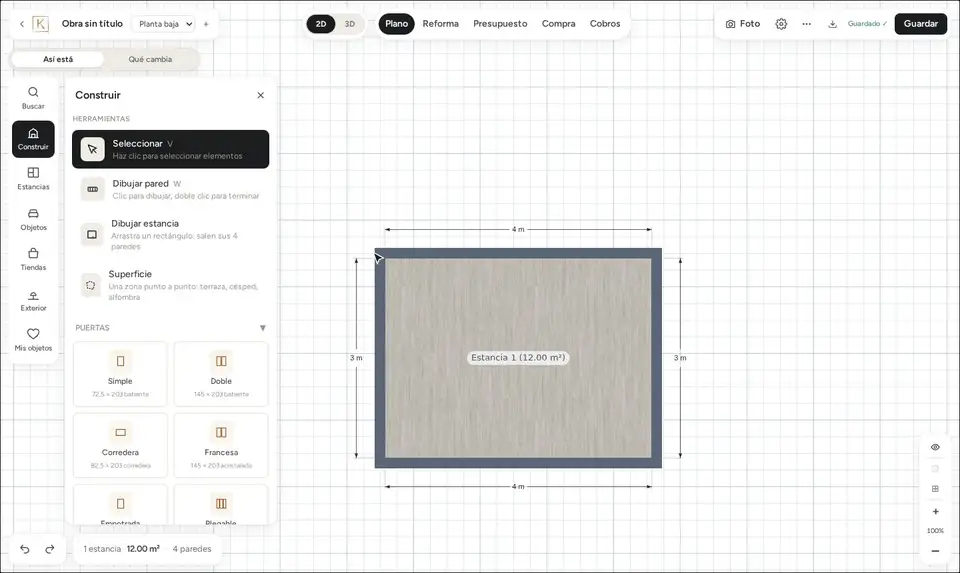The width and height of the screenshot is (960, 573).
Task: Choose the Dibujar estancia tool
Action: pyautogui.click(x=170, y=234)
